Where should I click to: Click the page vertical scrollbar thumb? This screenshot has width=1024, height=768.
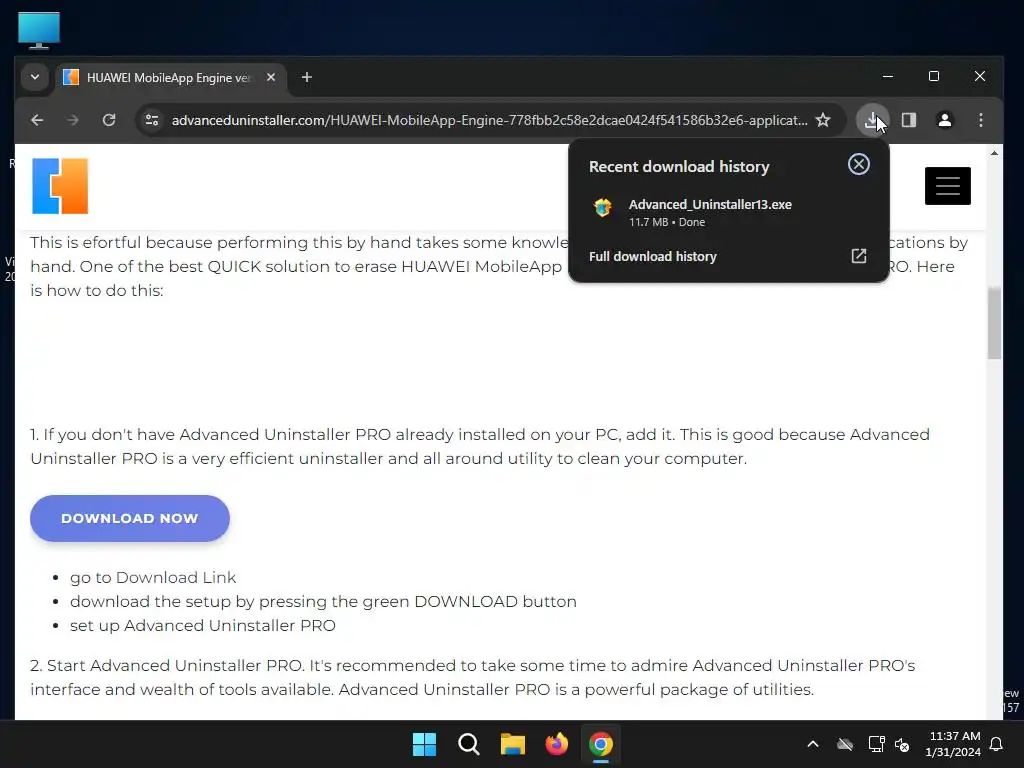tap(994, 323)
